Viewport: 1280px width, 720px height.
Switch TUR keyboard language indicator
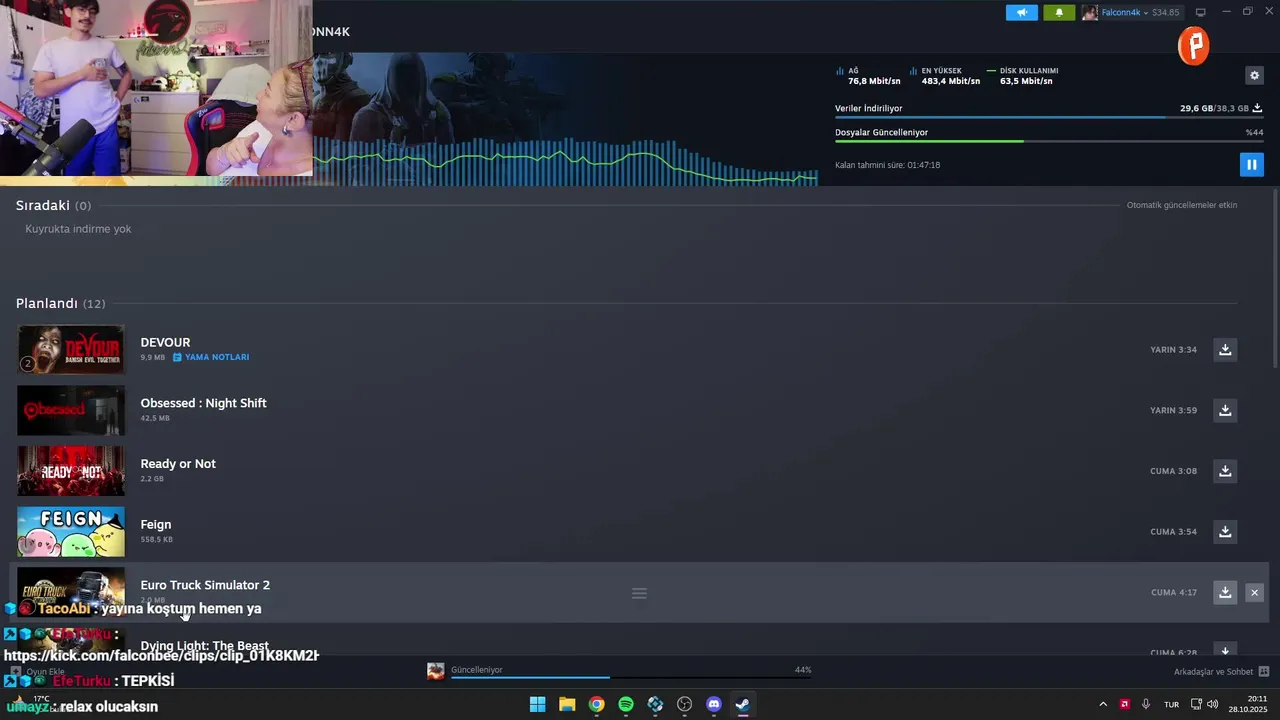point(1171,705)
